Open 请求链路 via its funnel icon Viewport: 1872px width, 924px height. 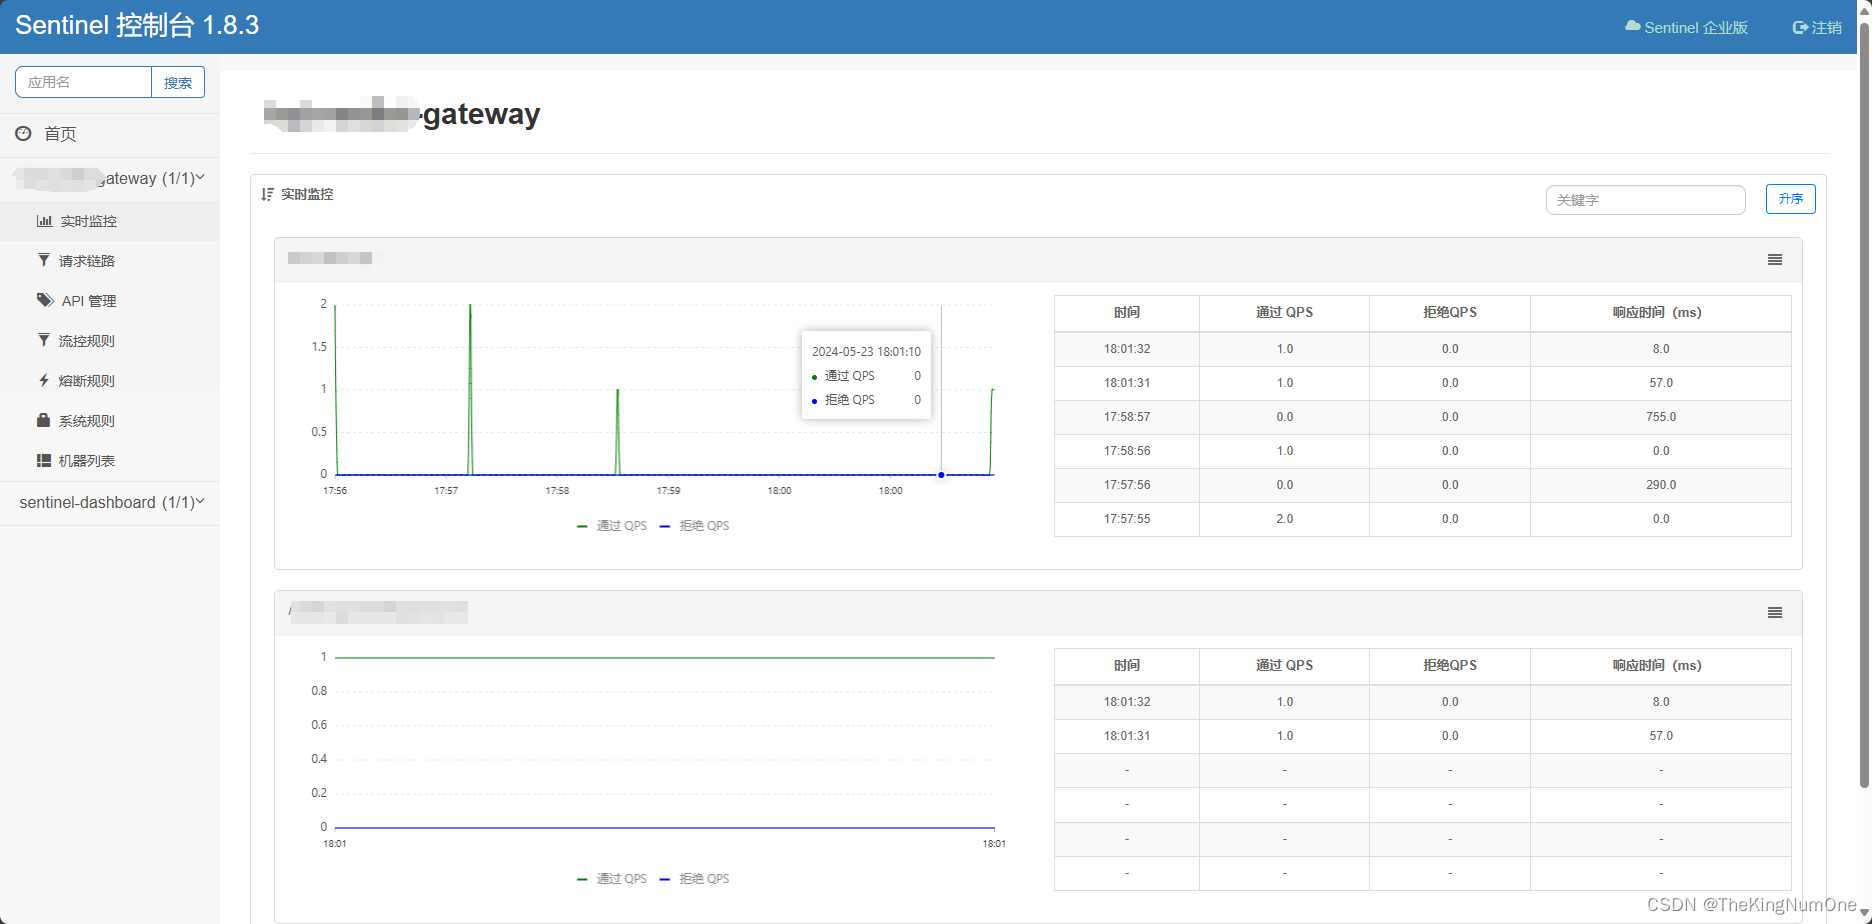click(x=44, y=259)
